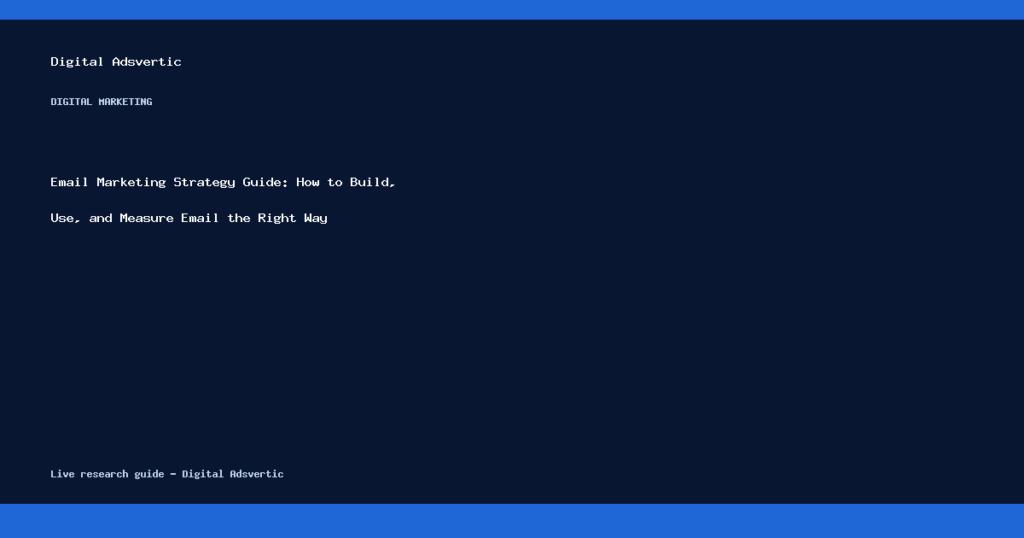Click the word 'Email' starting the heading
The image size is (1024, 538).
click(x=69, y=182)
